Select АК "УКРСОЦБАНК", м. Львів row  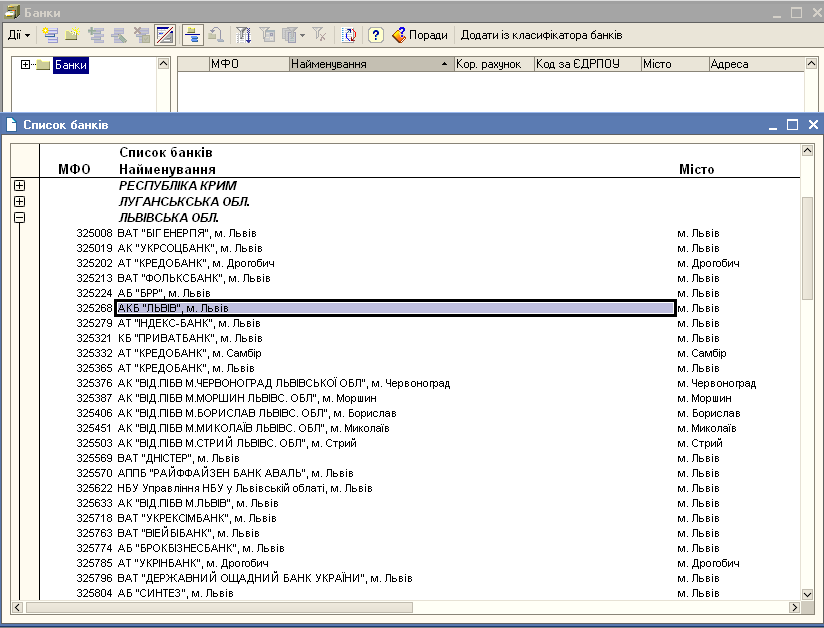[419, 249]
